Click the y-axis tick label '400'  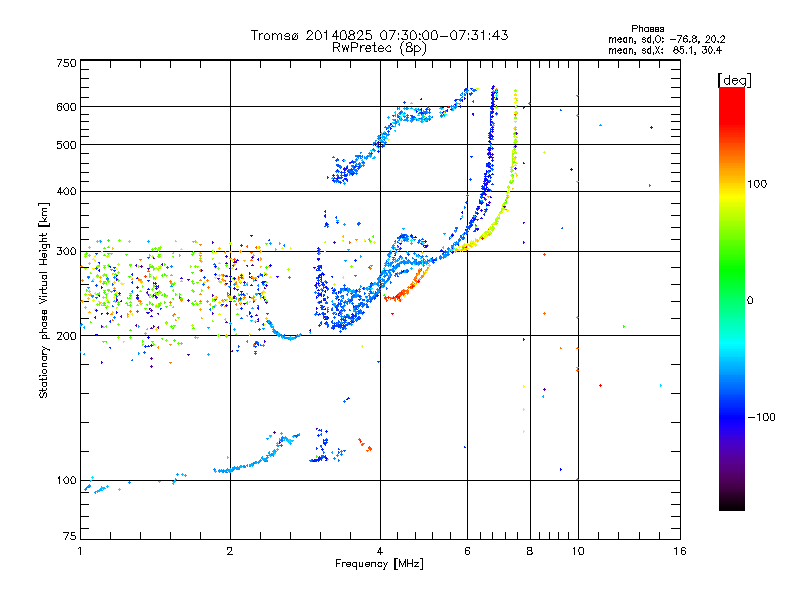tap(66, 191)
